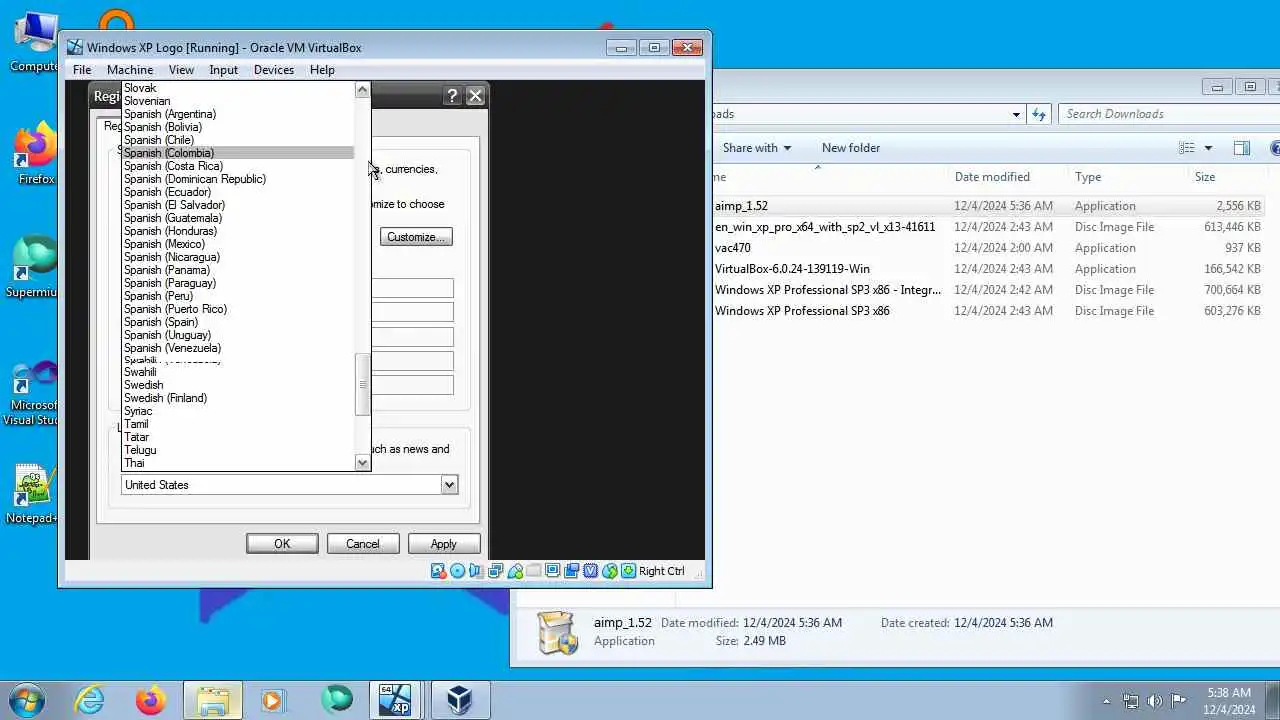1280x720 pixels.
Task: Refresh the Downloads address bar
Action: (x=1039, y=114)
